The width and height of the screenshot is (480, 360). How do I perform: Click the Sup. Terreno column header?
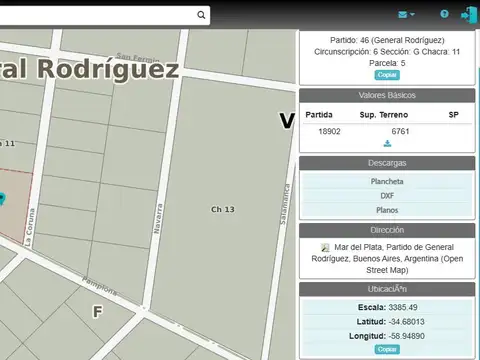[x=384, y=115]
